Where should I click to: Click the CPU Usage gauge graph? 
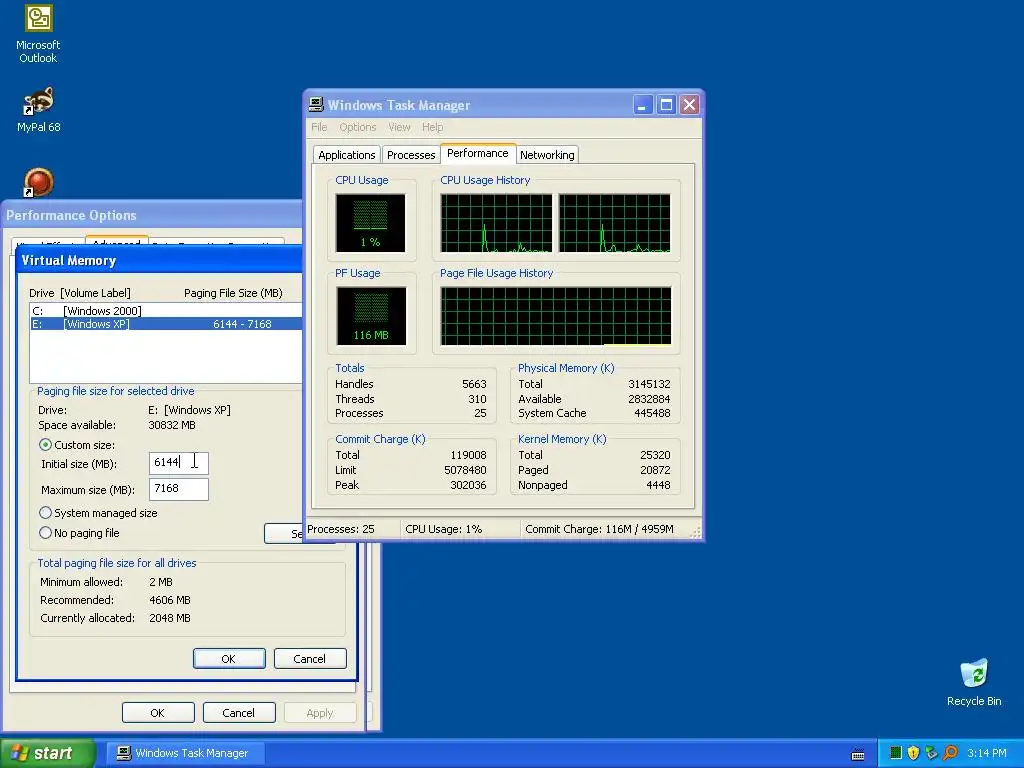(x=370, y=223)
